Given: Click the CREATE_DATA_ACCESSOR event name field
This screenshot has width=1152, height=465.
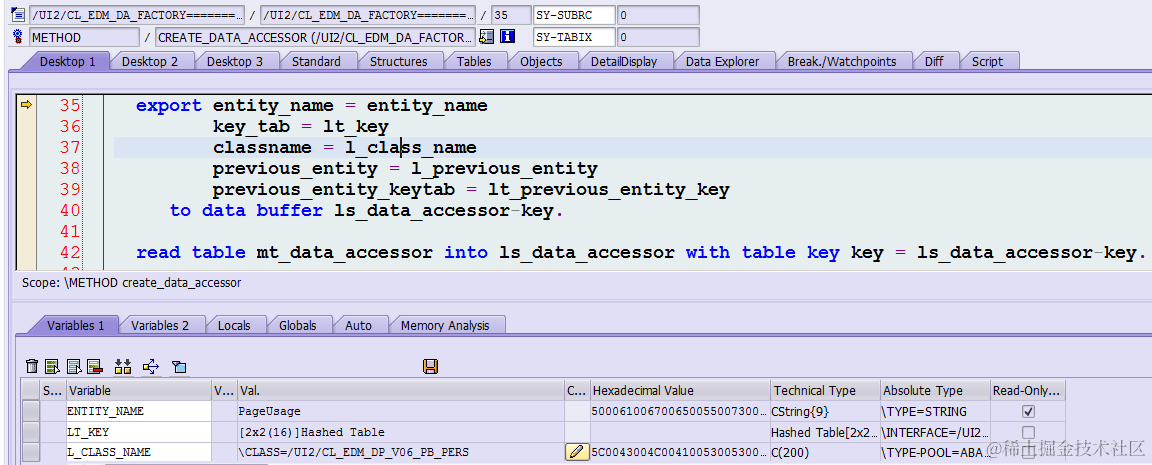Looking at the screenshot, I should point(314,37).
